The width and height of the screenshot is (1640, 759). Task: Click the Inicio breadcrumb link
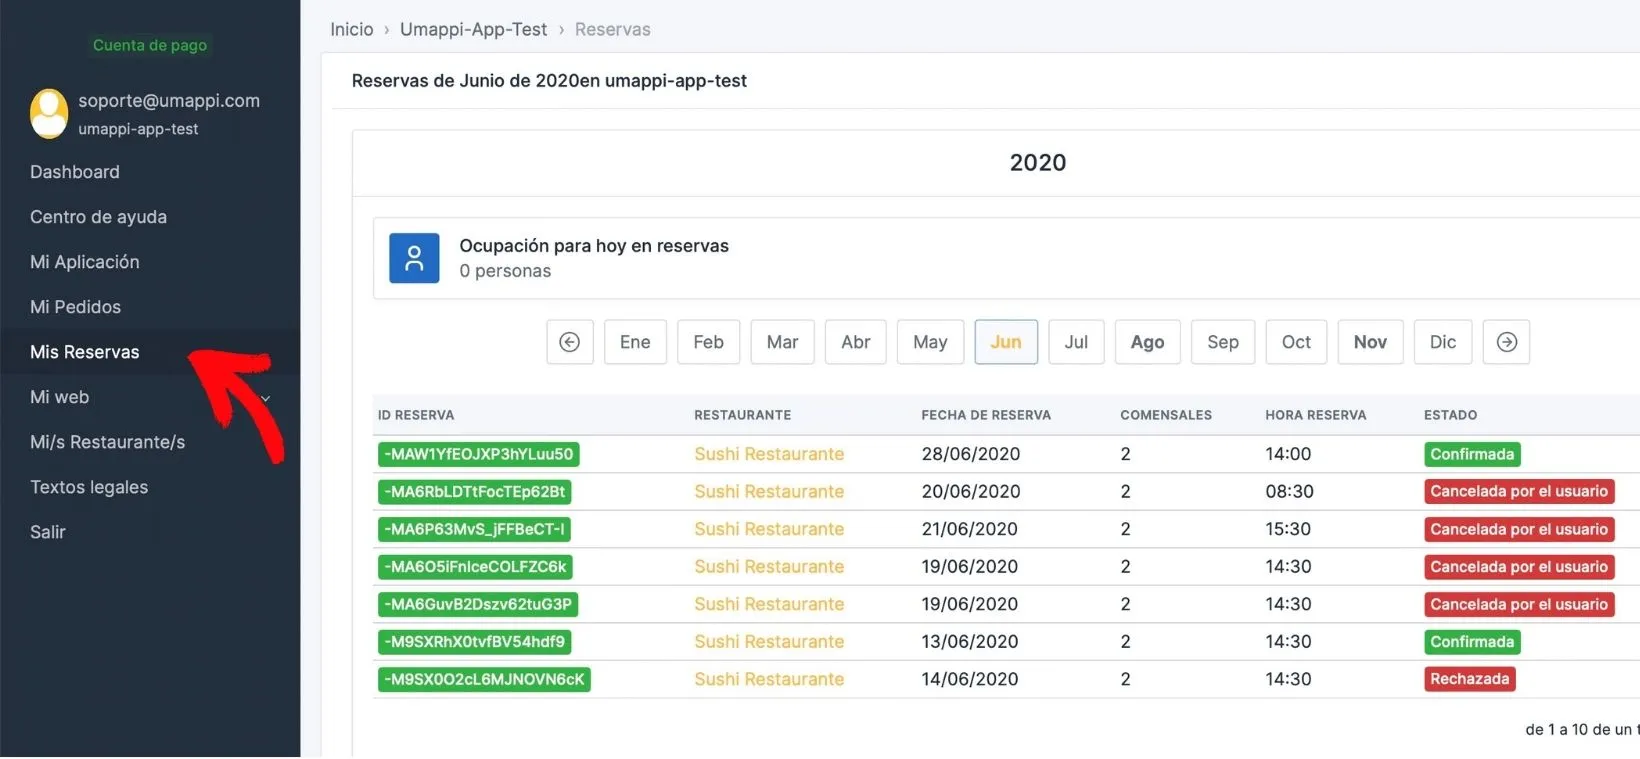coord(352,30)
